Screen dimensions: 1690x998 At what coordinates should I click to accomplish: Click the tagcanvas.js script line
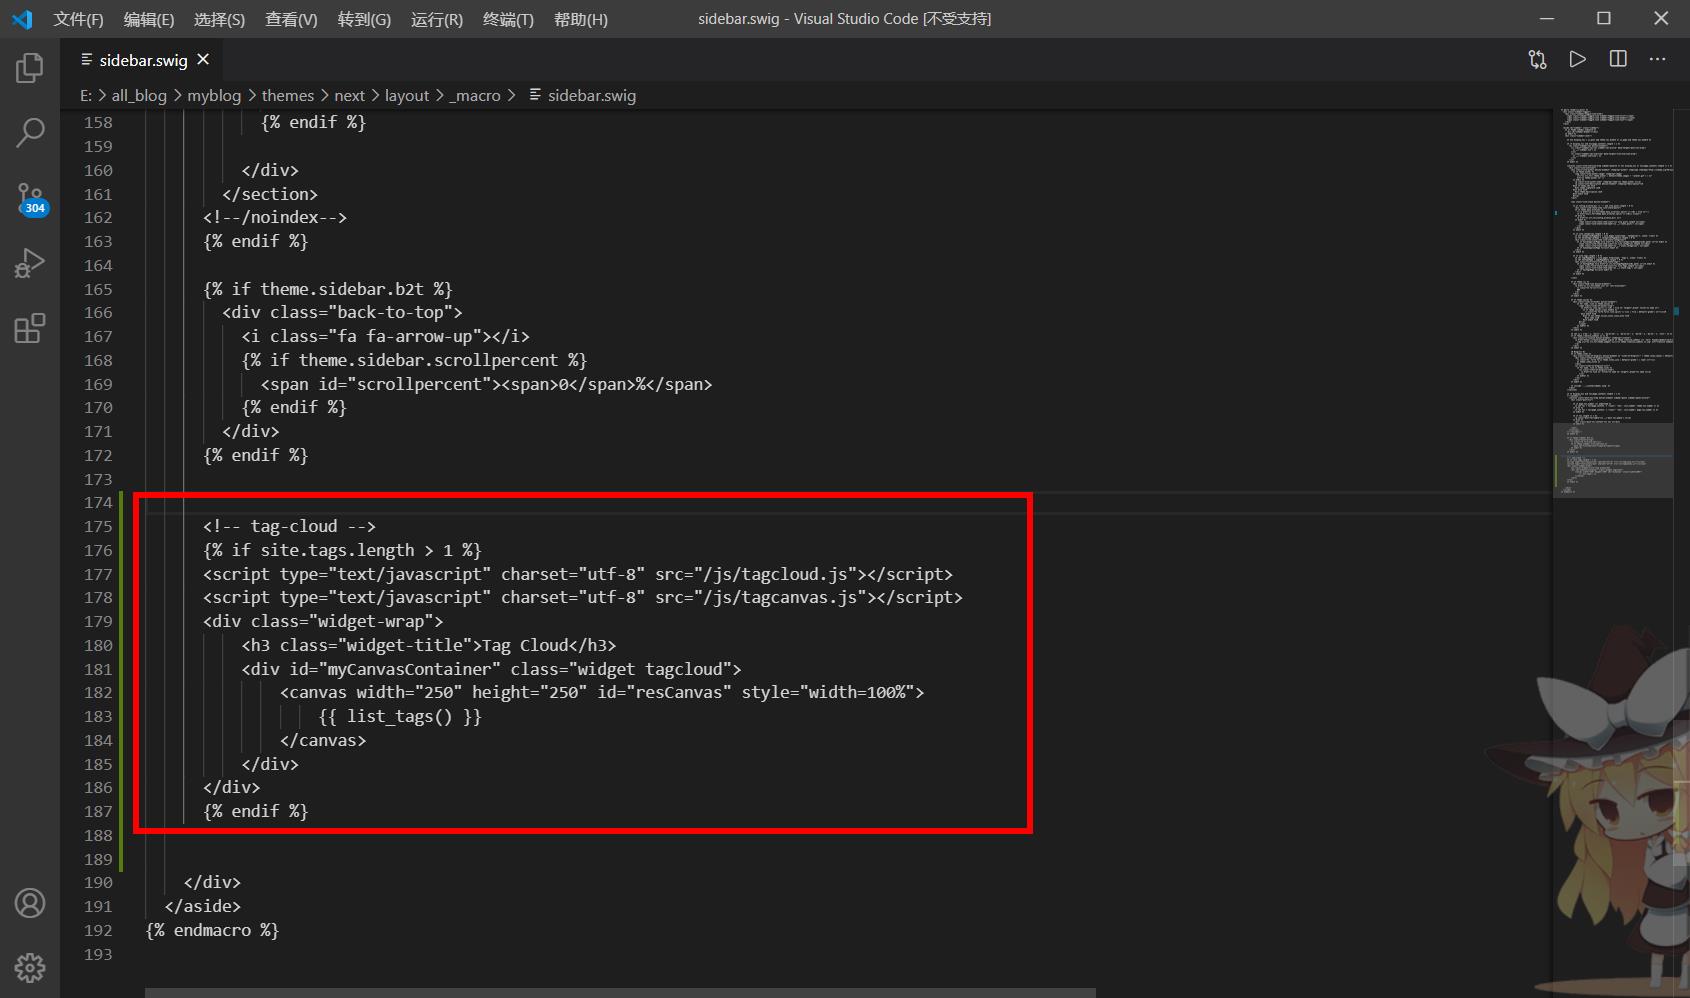[x=583, y=597]
